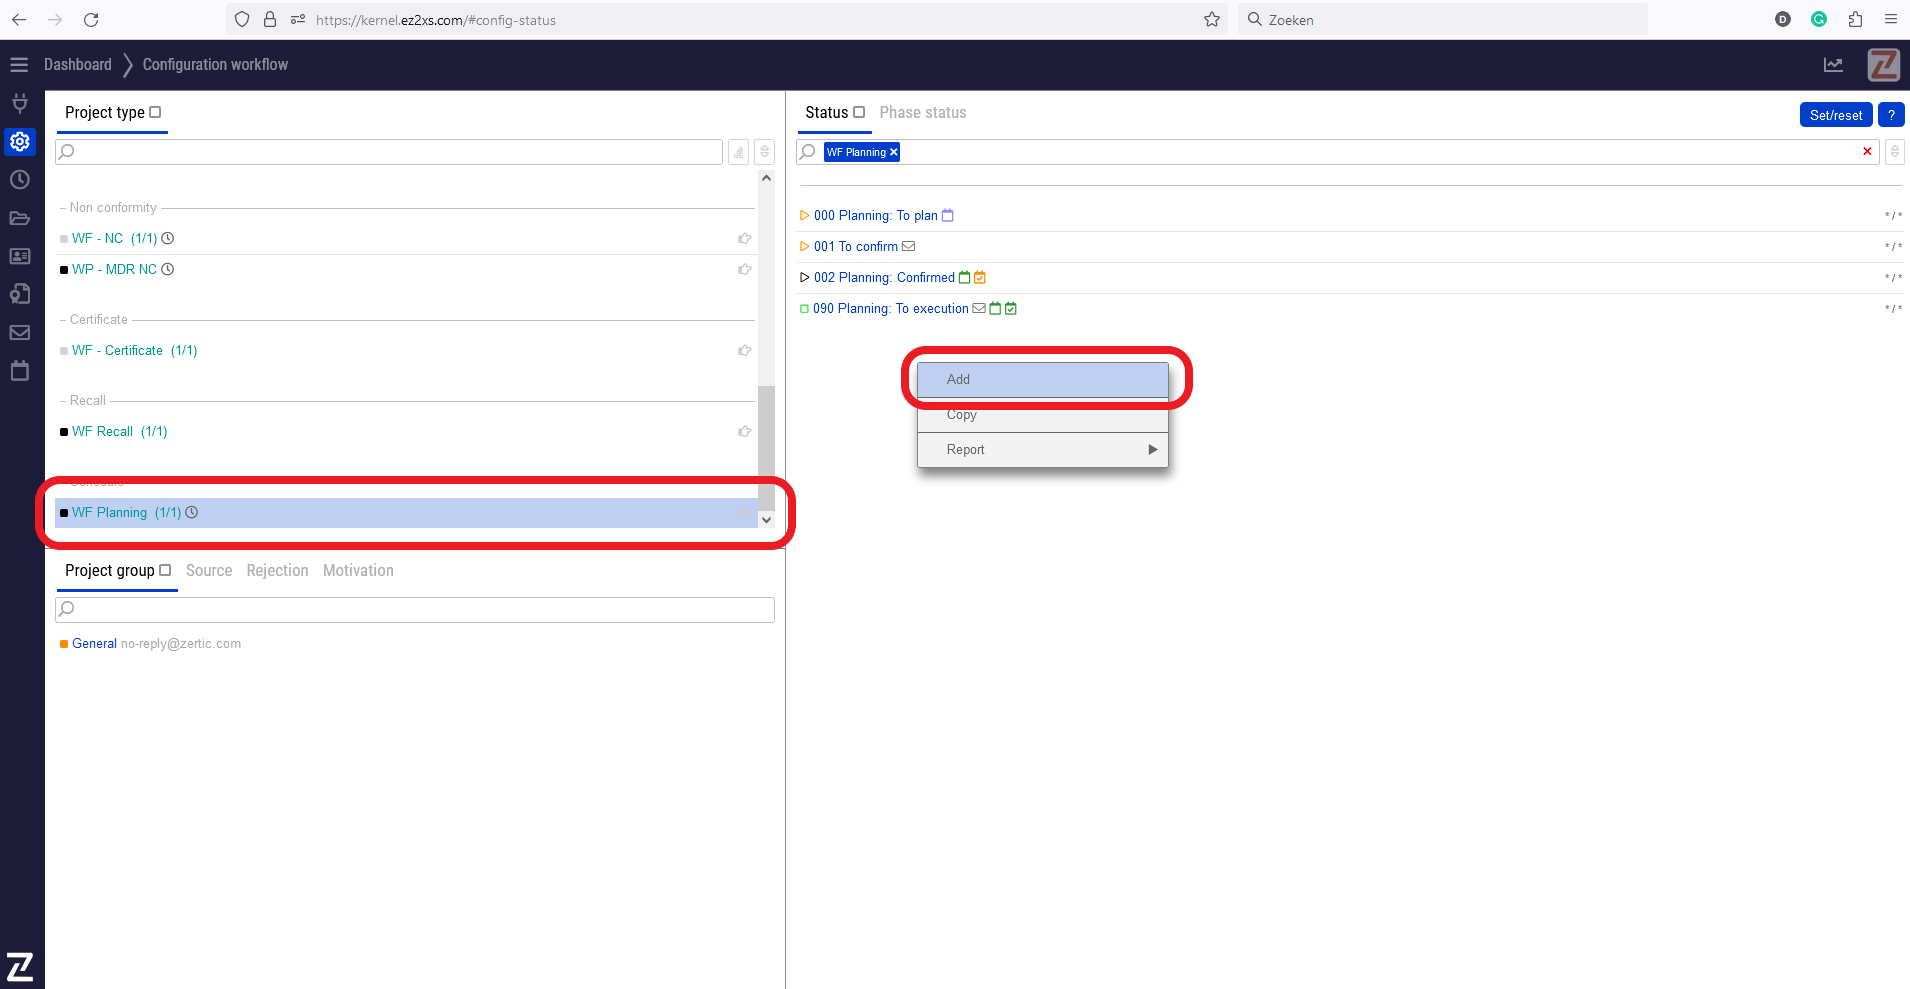Click the Project group search field

[x=415, y=609]
